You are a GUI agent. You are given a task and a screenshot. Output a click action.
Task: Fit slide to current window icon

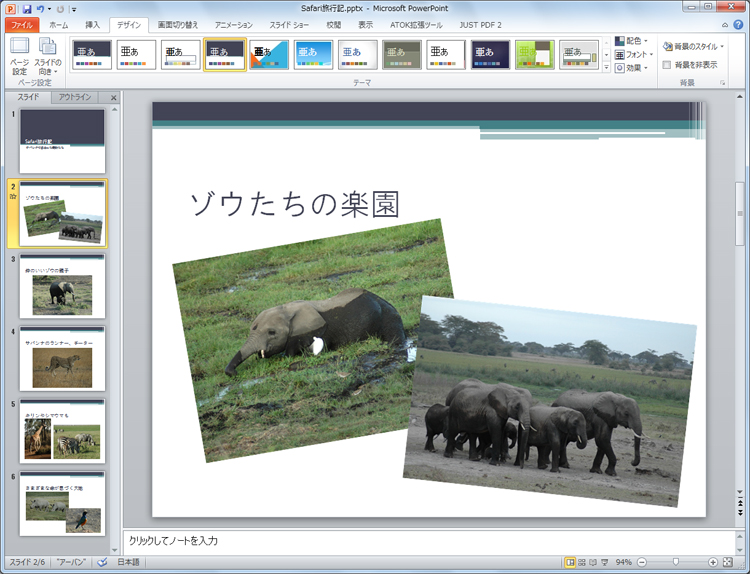click(728, 562)
